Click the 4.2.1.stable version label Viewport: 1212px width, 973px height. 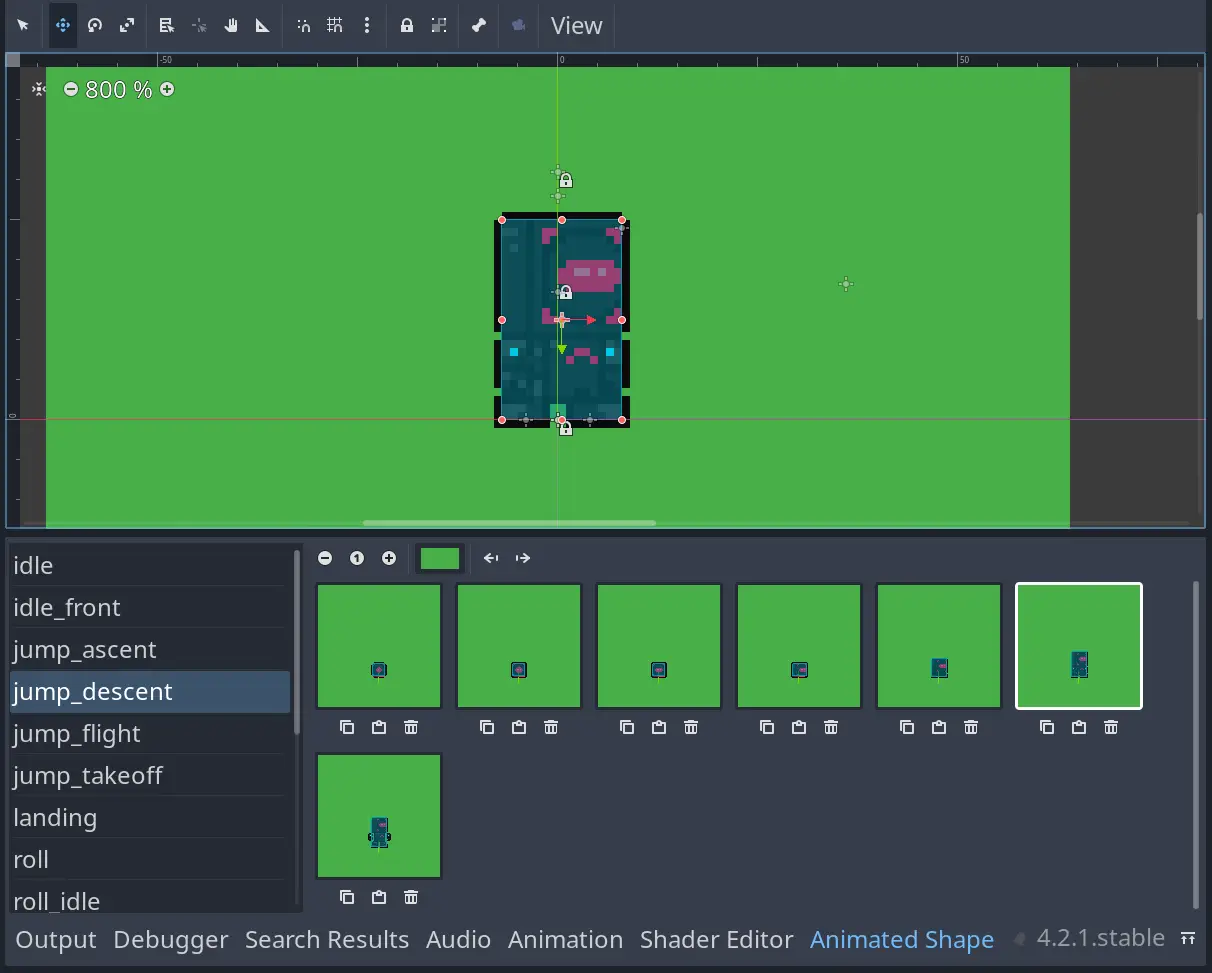click(1101, 938)
